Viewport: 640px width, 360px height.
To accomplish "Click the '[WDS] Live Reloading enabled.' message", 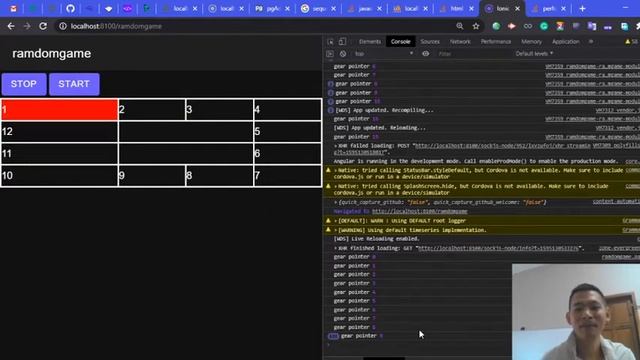I will pyautogui.click(x=376, y=239).
